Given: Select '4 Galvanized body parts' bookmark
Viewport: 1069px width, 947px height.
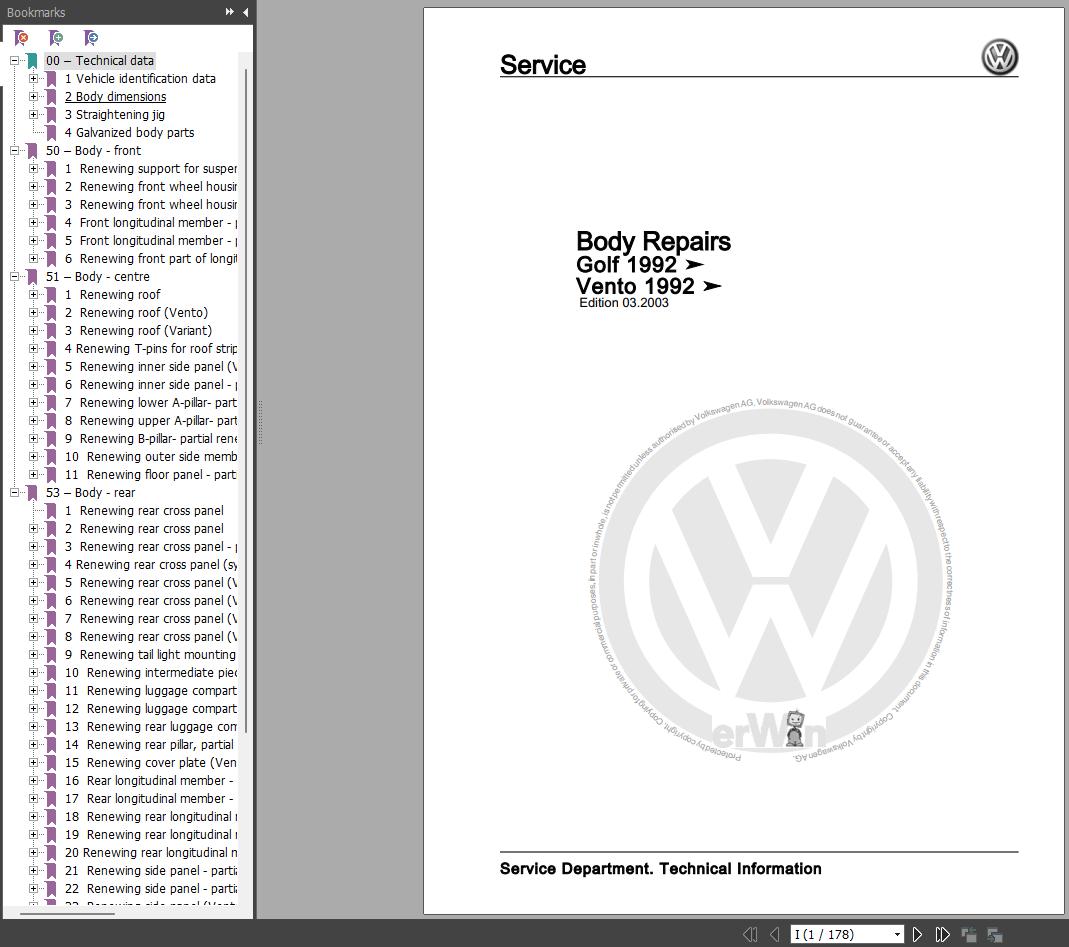Looking at the screenshot, I should click(x=130, y=132).
